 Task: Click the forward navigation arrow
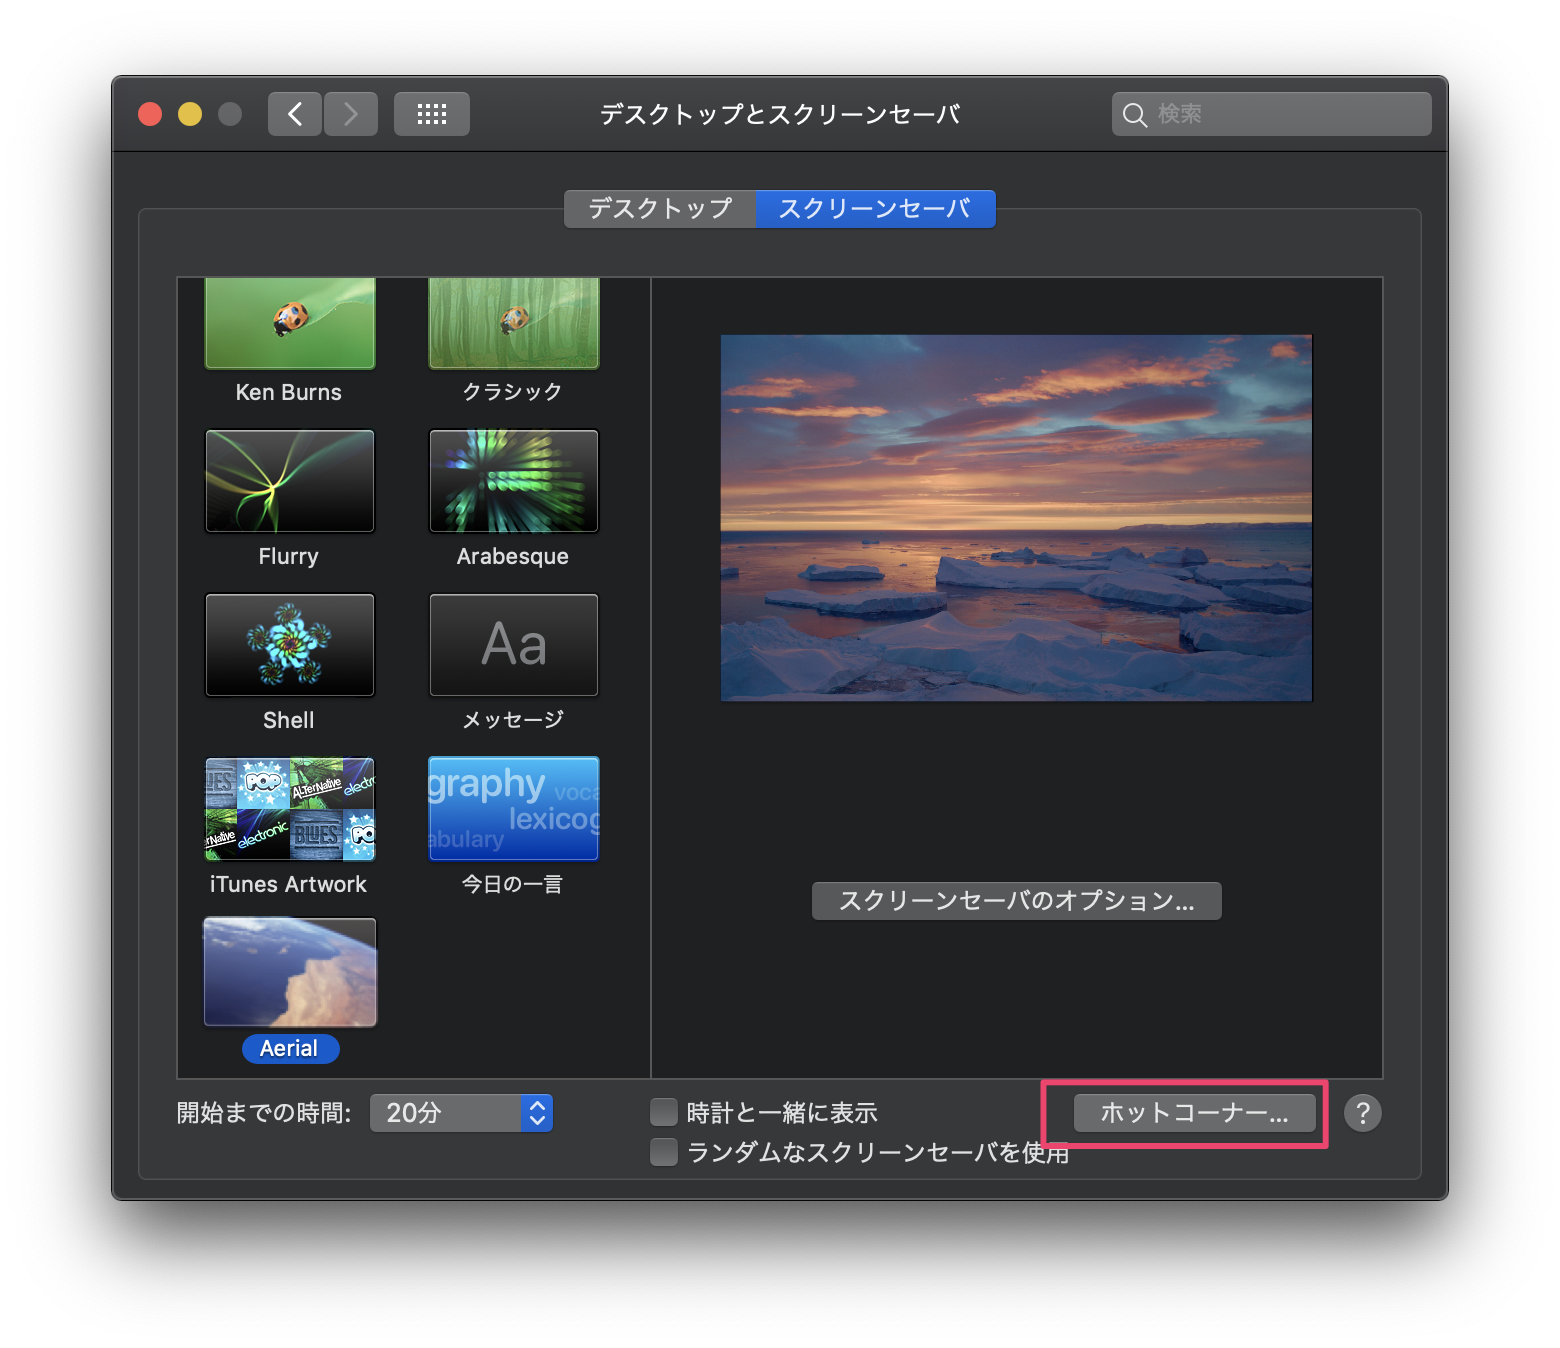[350, 113]
